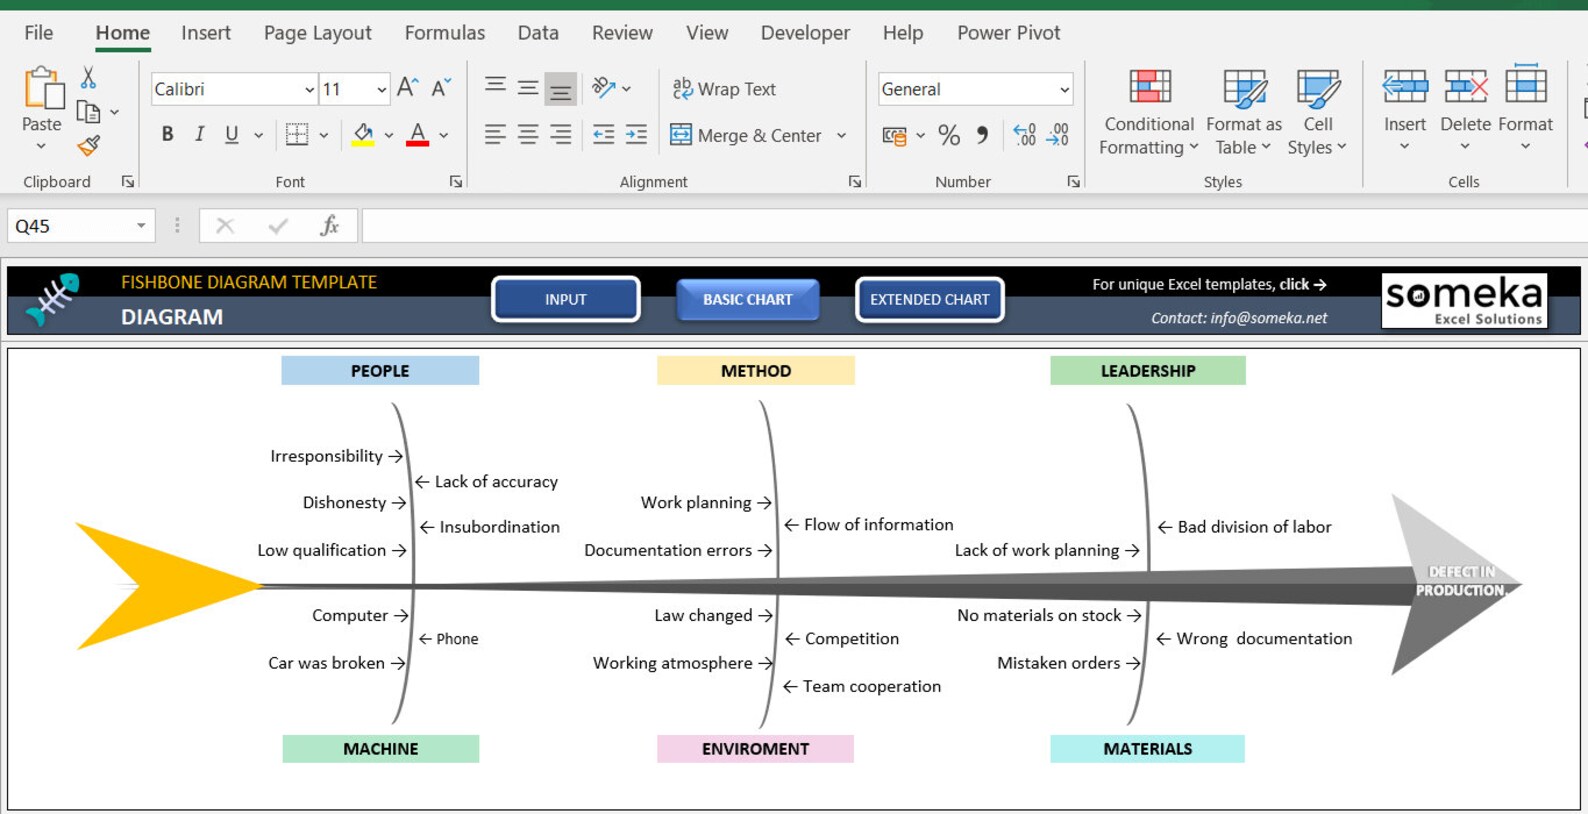Image resolution: width=1588 pixels, height=814 pixels.
Task: Switch to the Data tab
Action: pos(538,33)
